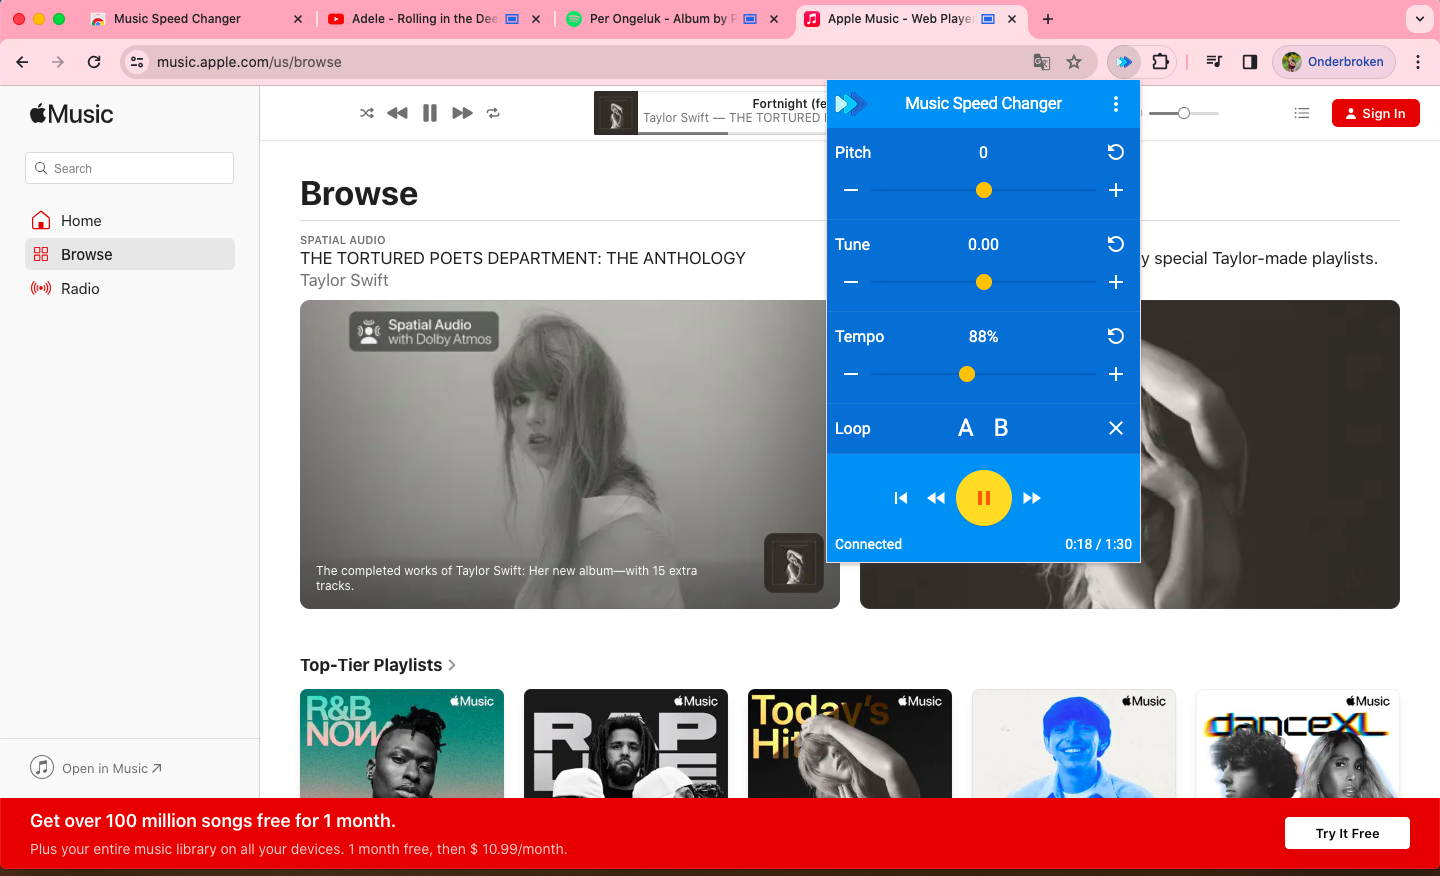Open the browser tab list dropdown

1419,19
